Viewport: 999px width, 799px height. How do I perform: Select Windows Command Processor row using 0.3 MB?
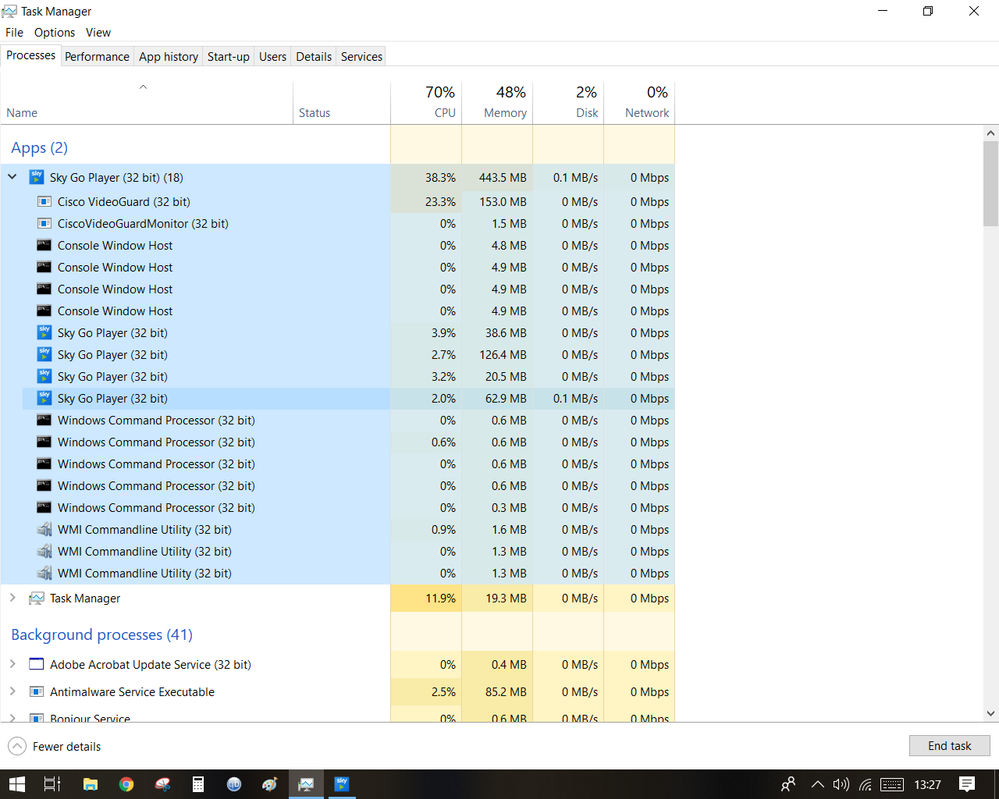[338, 508]
